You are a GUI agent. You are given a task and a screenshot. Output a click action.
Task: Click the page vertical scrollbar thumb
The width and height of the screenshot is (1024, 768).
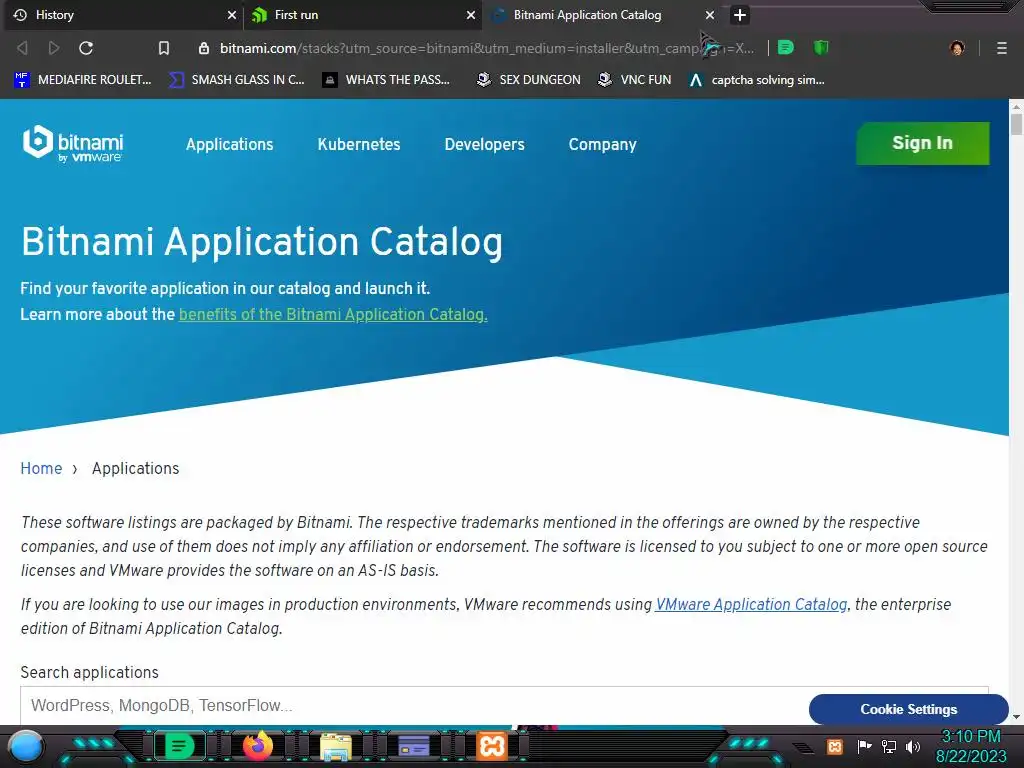tap(1016, 124)
